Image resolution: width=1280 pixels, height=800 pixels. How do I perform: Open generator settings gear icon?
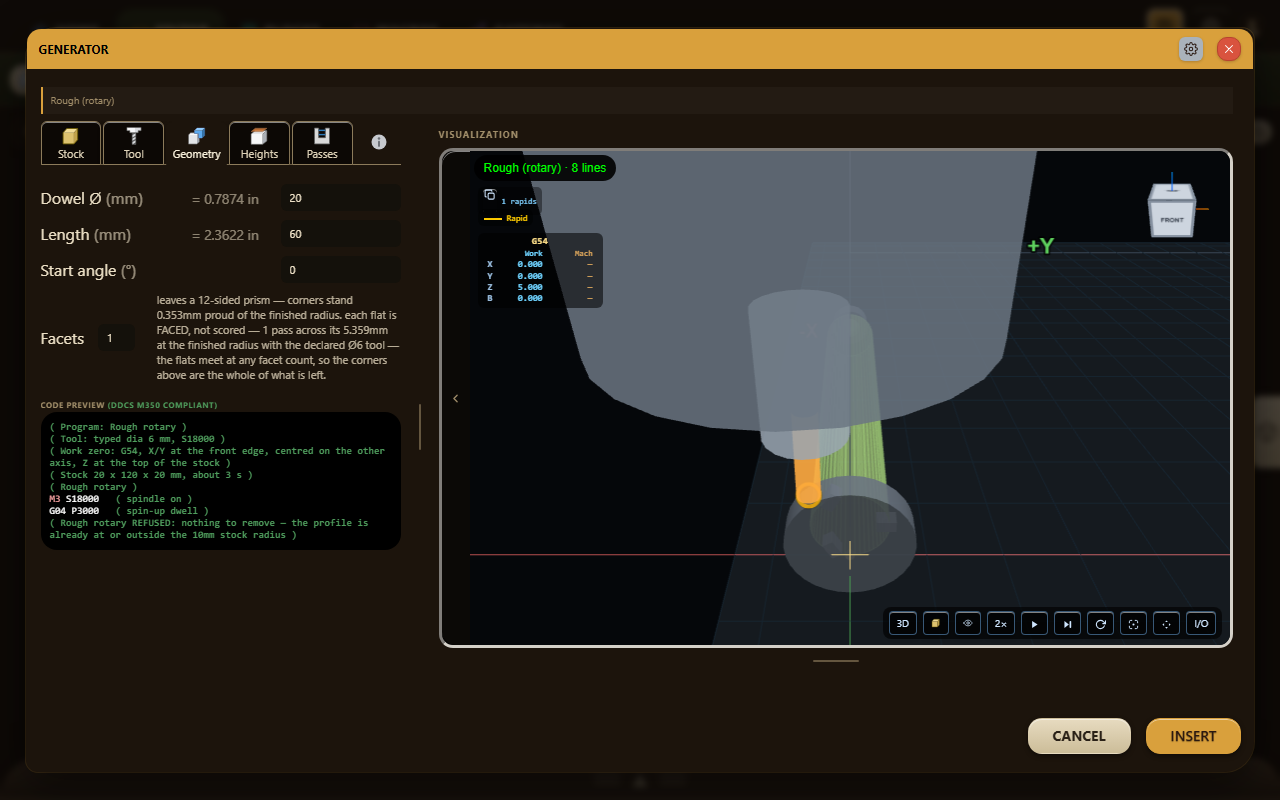tap(1191, 49)
